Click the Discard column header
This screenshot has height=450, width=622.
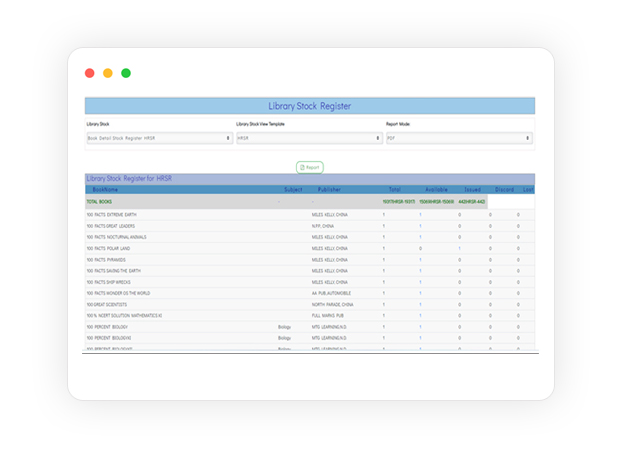coord(505,190)
